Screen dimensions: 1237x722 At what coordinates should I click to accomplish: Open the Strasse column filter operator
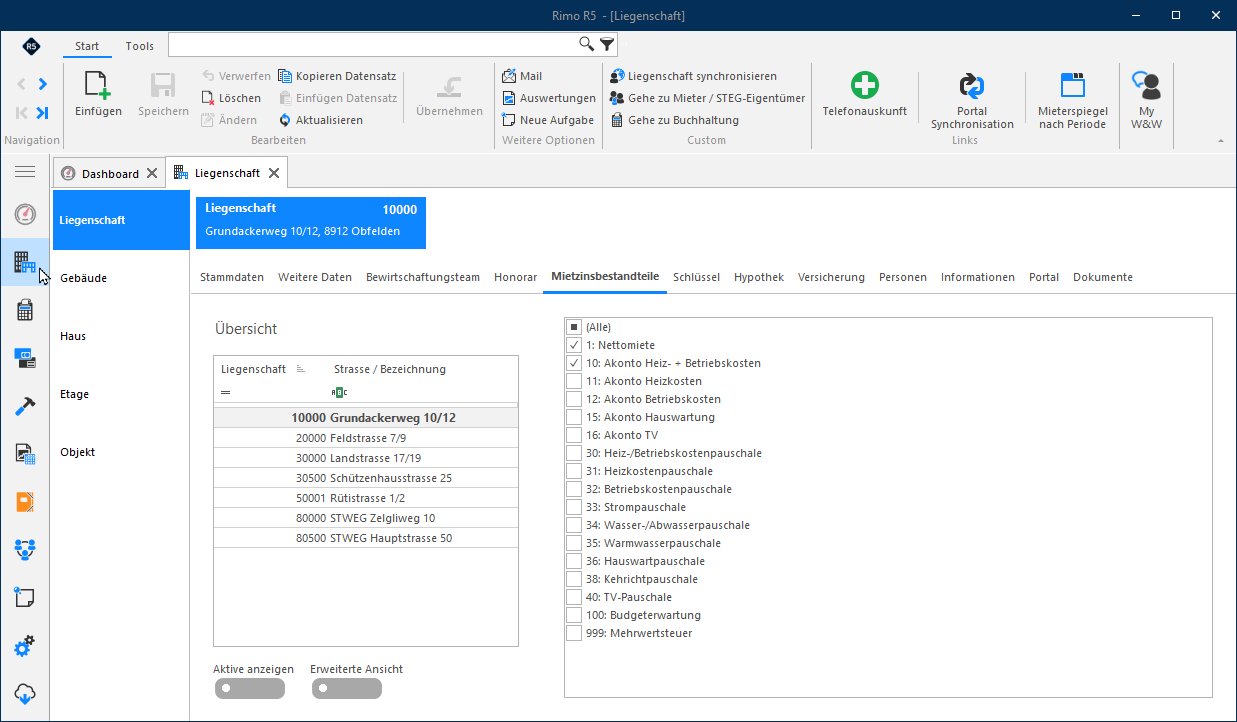point(338,392)
